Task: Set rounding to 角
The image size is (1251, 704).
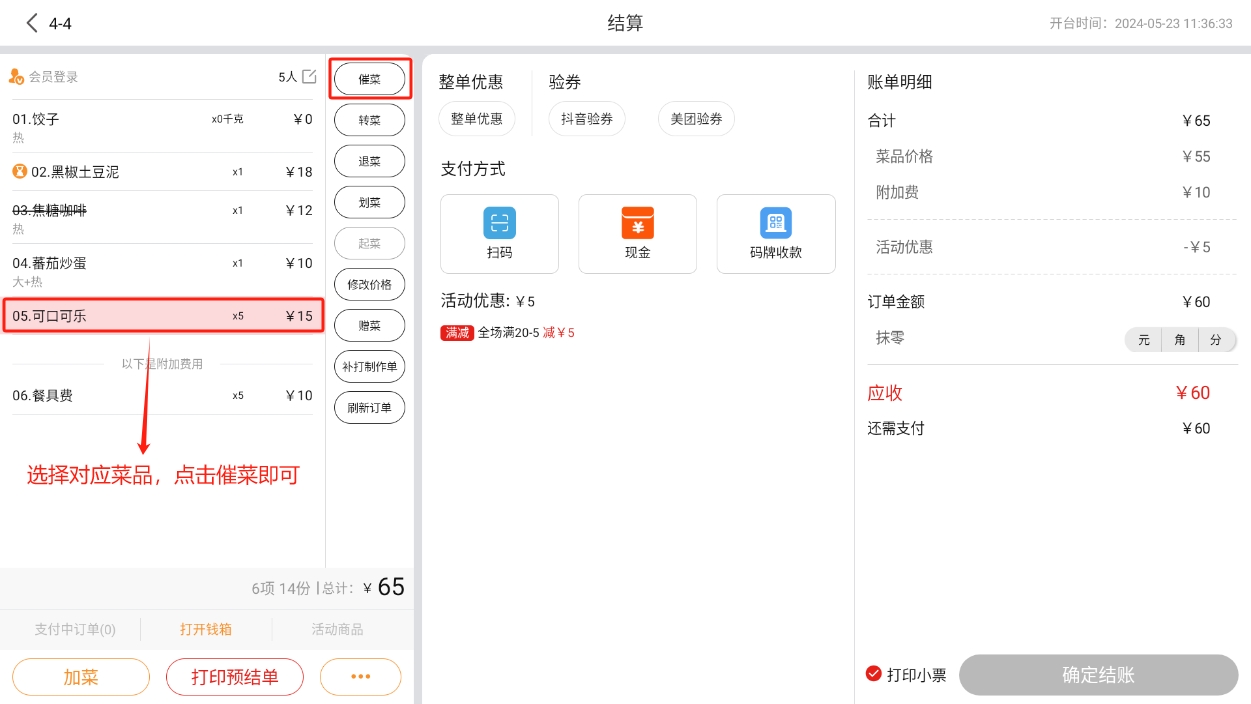Action: (x=1180, y=340)
